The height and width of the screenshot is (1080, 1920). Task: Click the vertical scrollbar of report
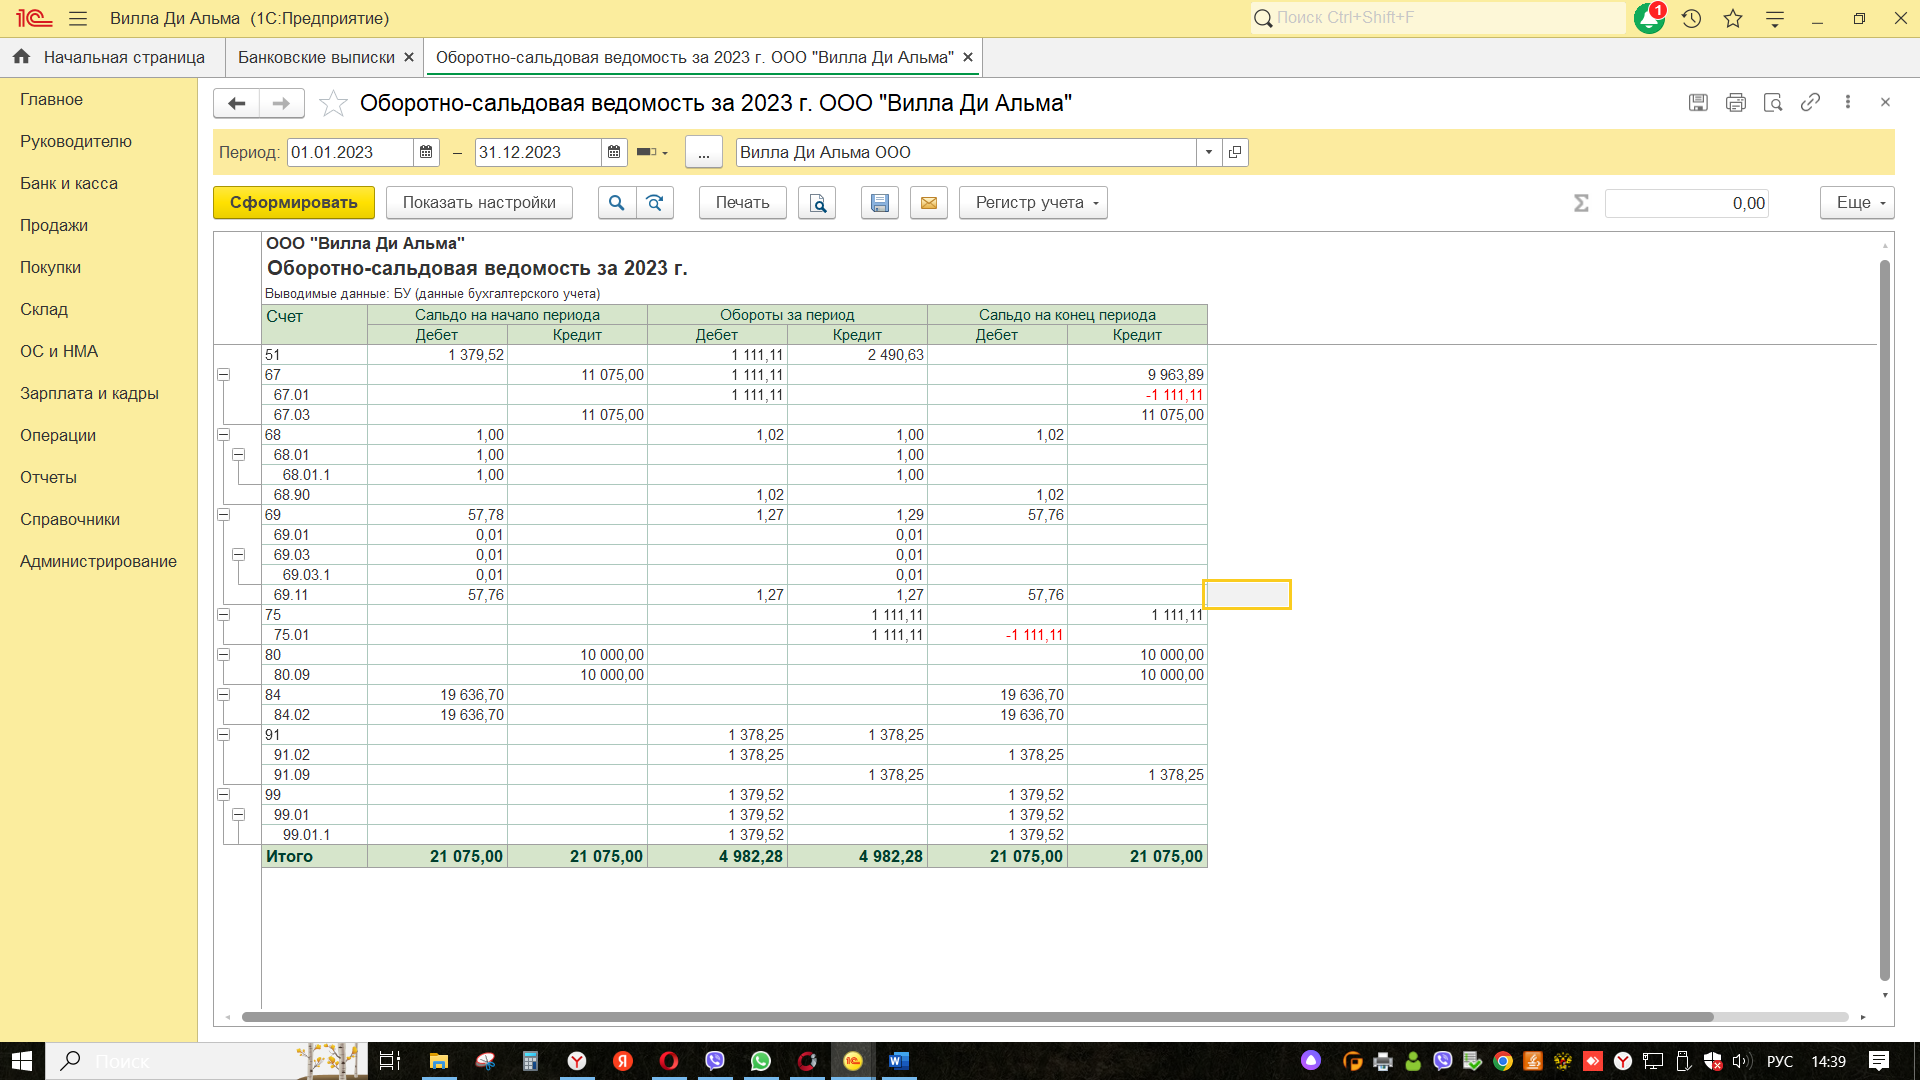pyautogui.click(x=1885, y=620)
